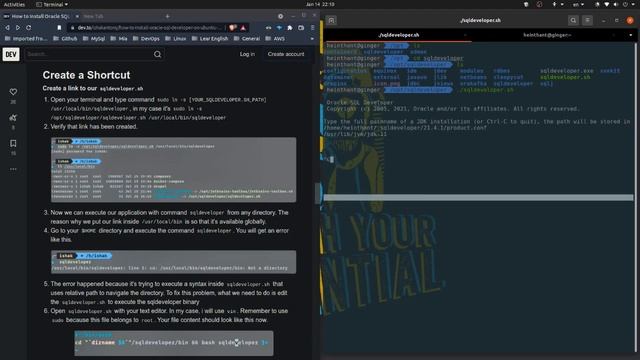640x360 pixels.
Task: Open the system power menu arrow
Action: tap(633, 4)
